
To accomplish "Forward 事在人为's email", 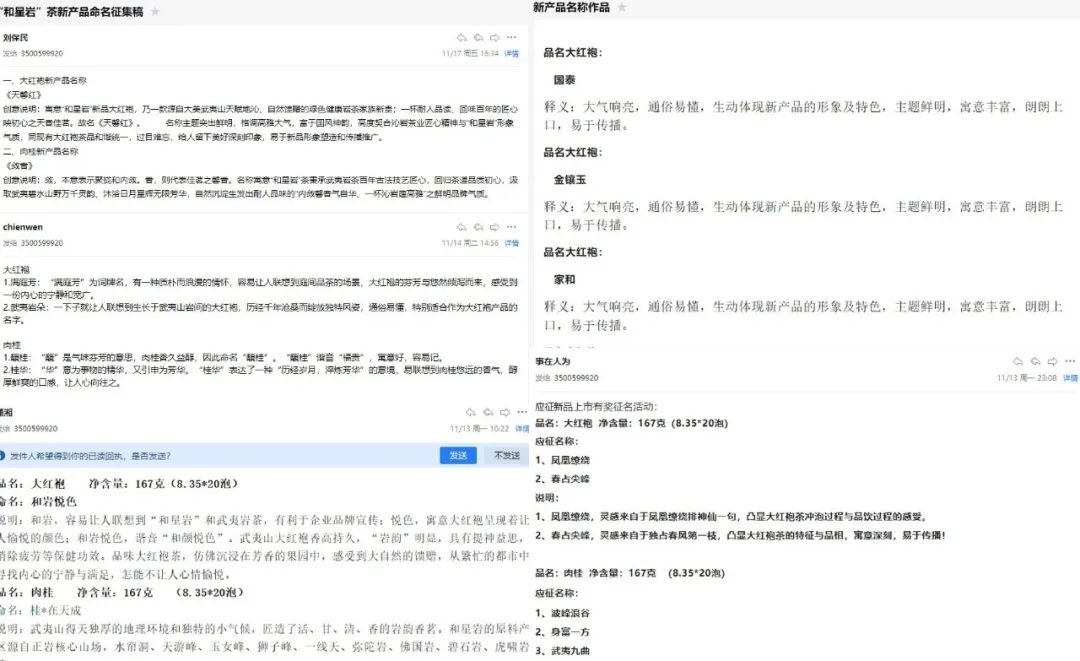I will 1052,361.
